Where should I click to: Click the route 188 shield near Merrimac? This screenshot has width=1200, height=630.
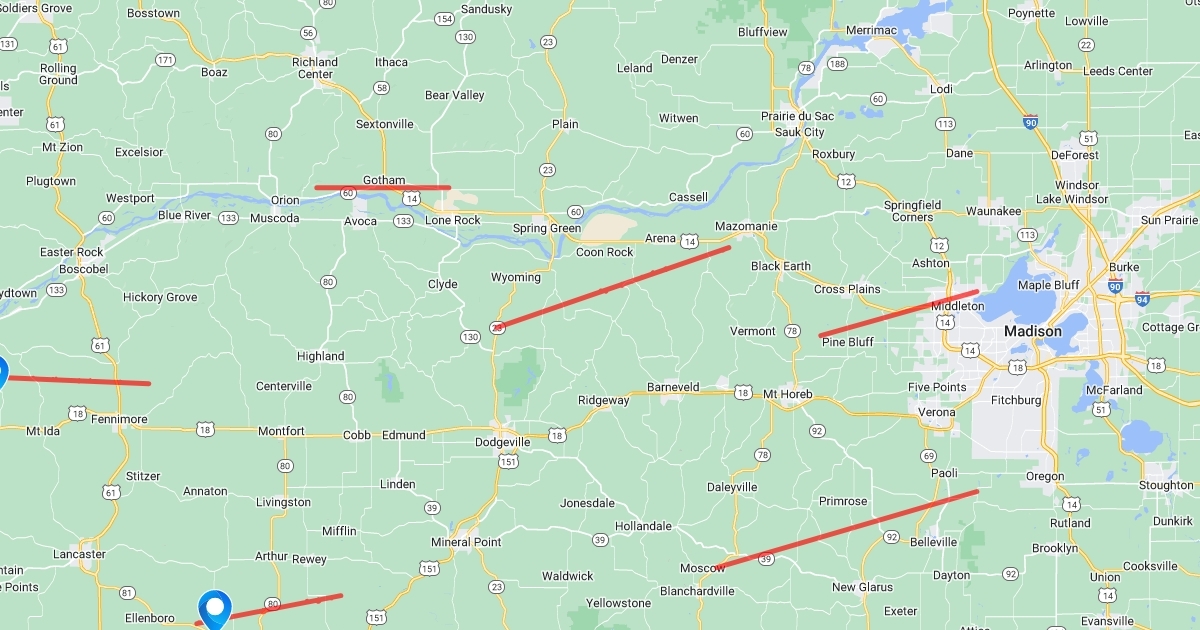tap(836, 64)
